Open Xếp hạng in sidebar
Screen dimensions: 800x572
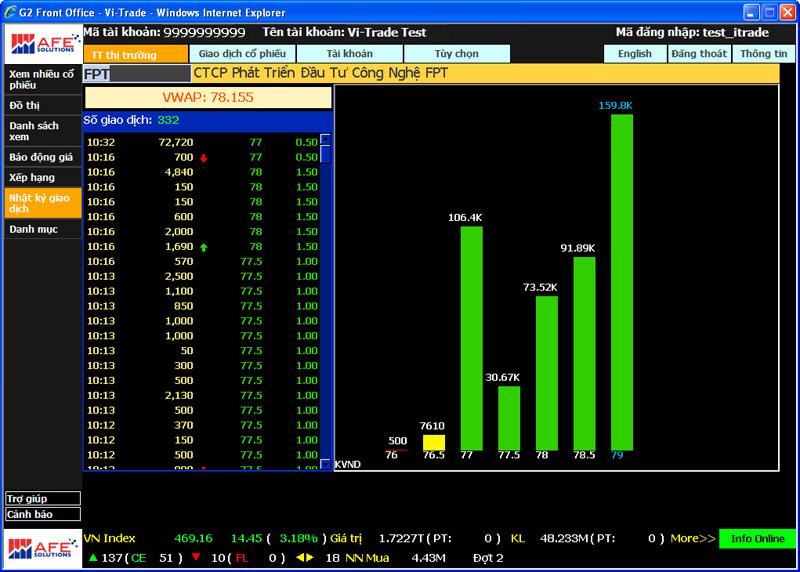coord(43,177)
